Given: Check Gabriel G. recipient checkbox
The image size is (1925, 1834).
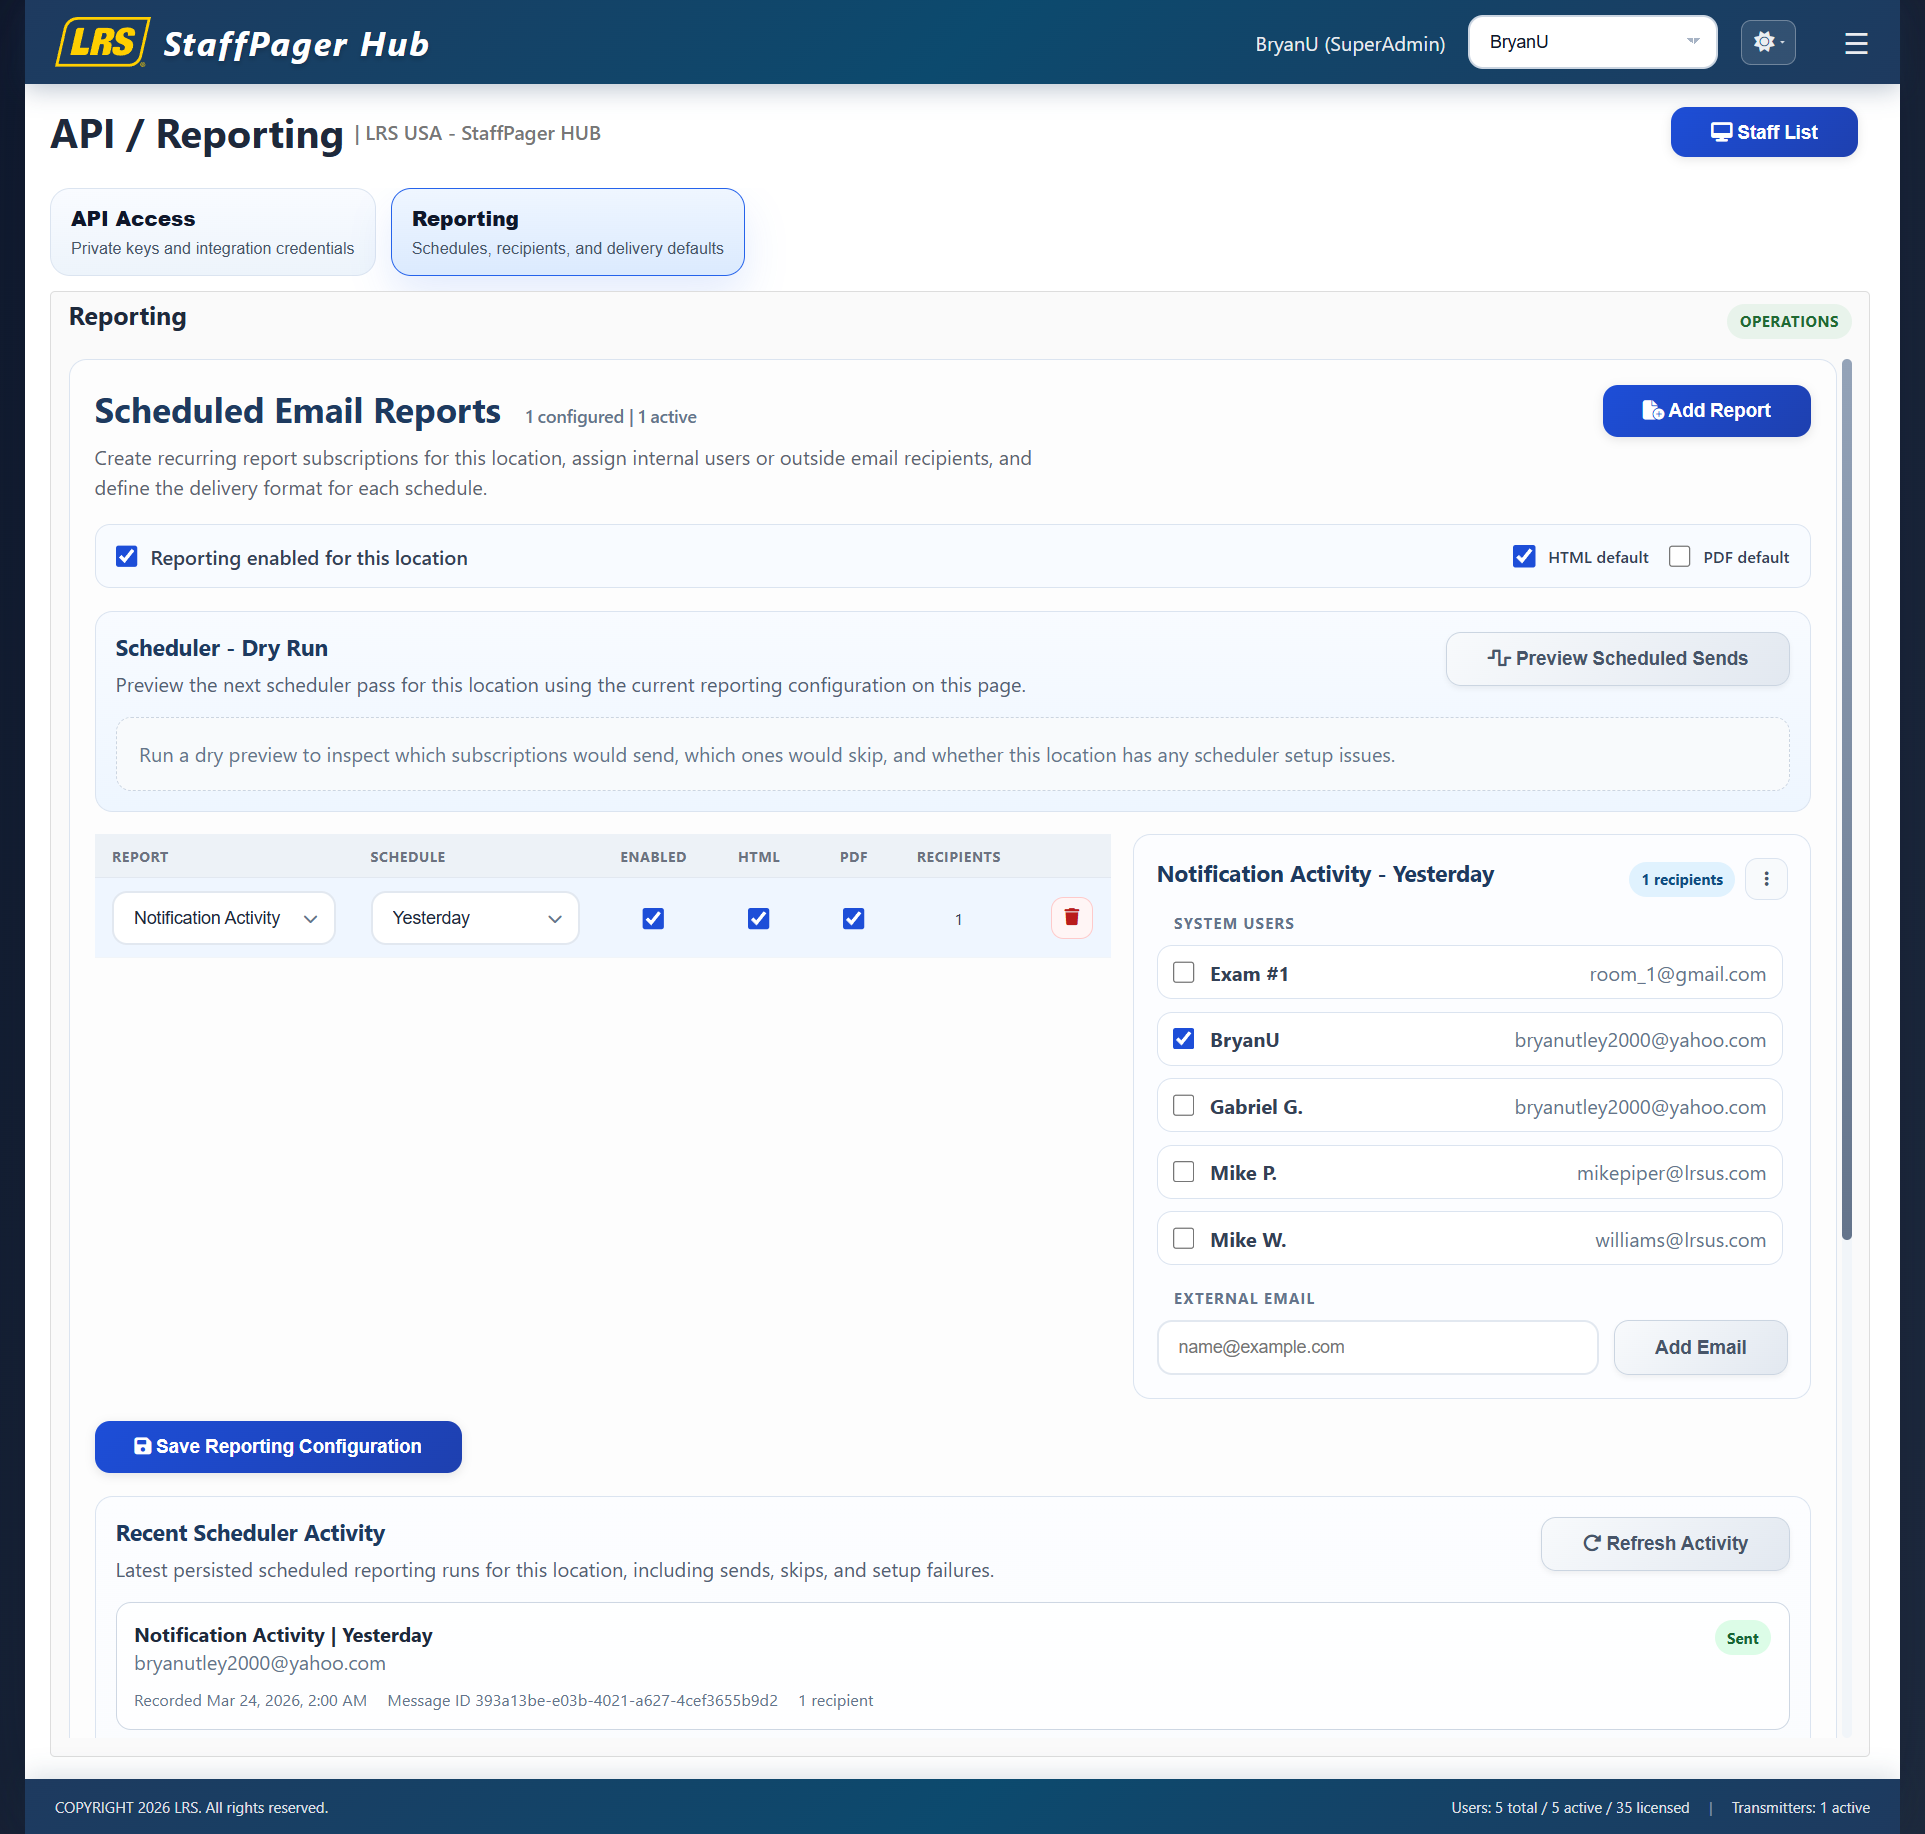Looking at the screenshot, I should point(1184,1106).
